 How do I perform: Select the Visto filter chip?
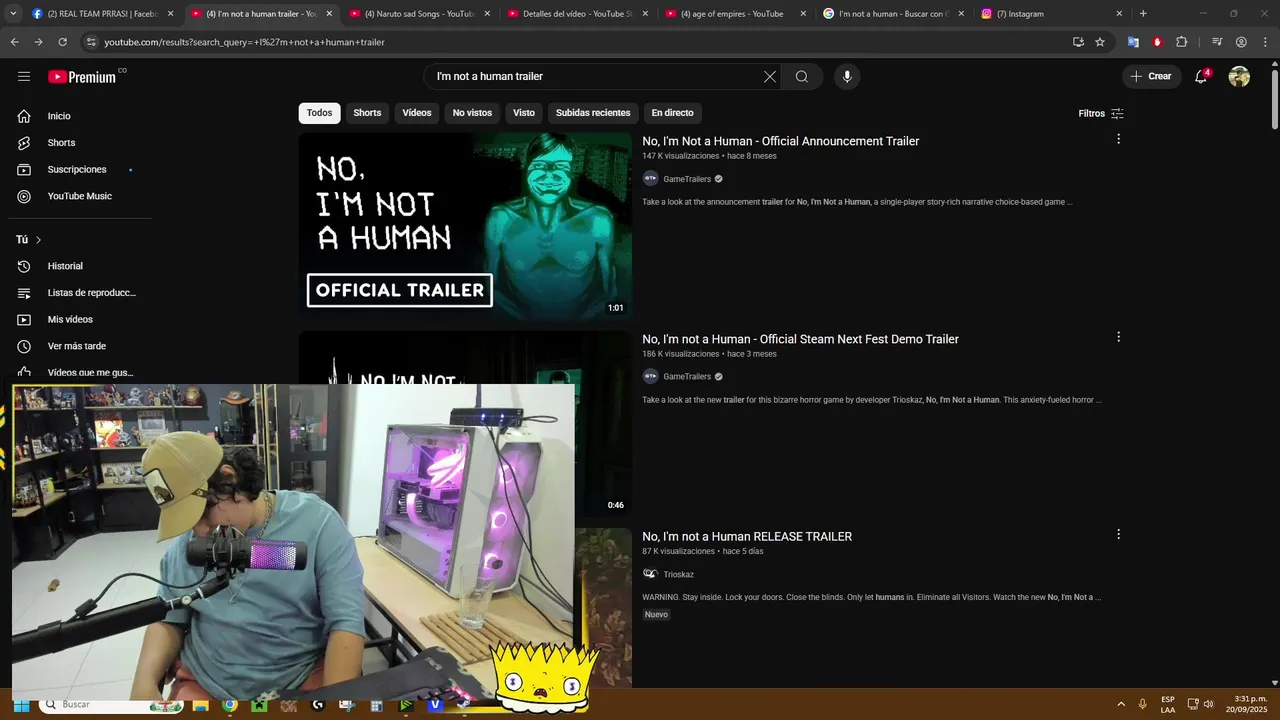(x=524, y=113)
